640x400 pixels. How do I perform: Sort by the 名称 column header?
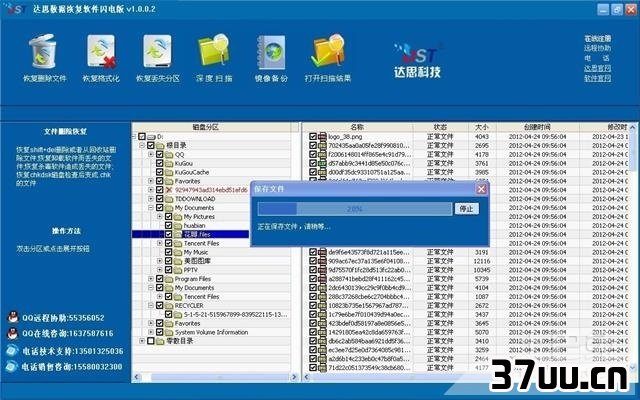coord(357,127)
